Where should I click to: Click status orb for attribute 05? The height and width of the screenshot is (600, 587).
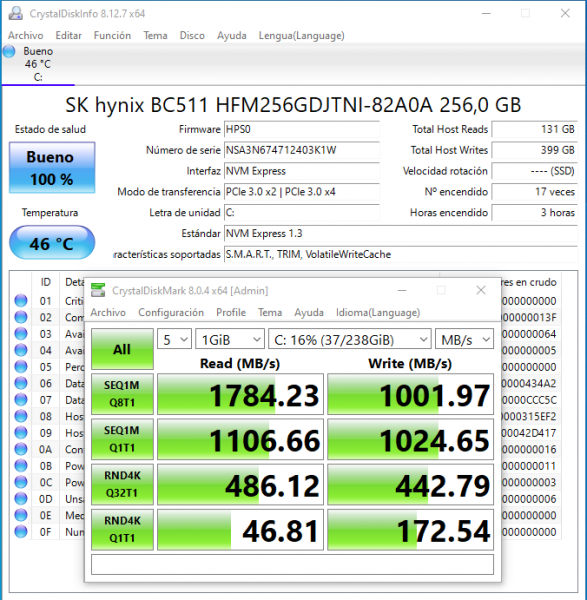(21, 367)
